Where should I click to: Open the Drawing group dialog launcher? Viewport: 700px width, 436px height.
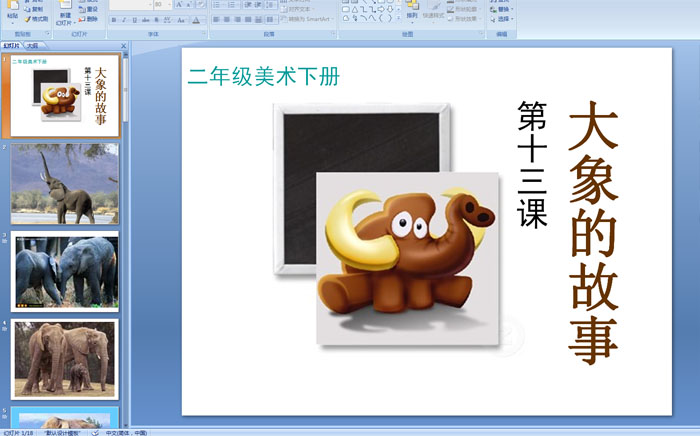pos(481,34)
